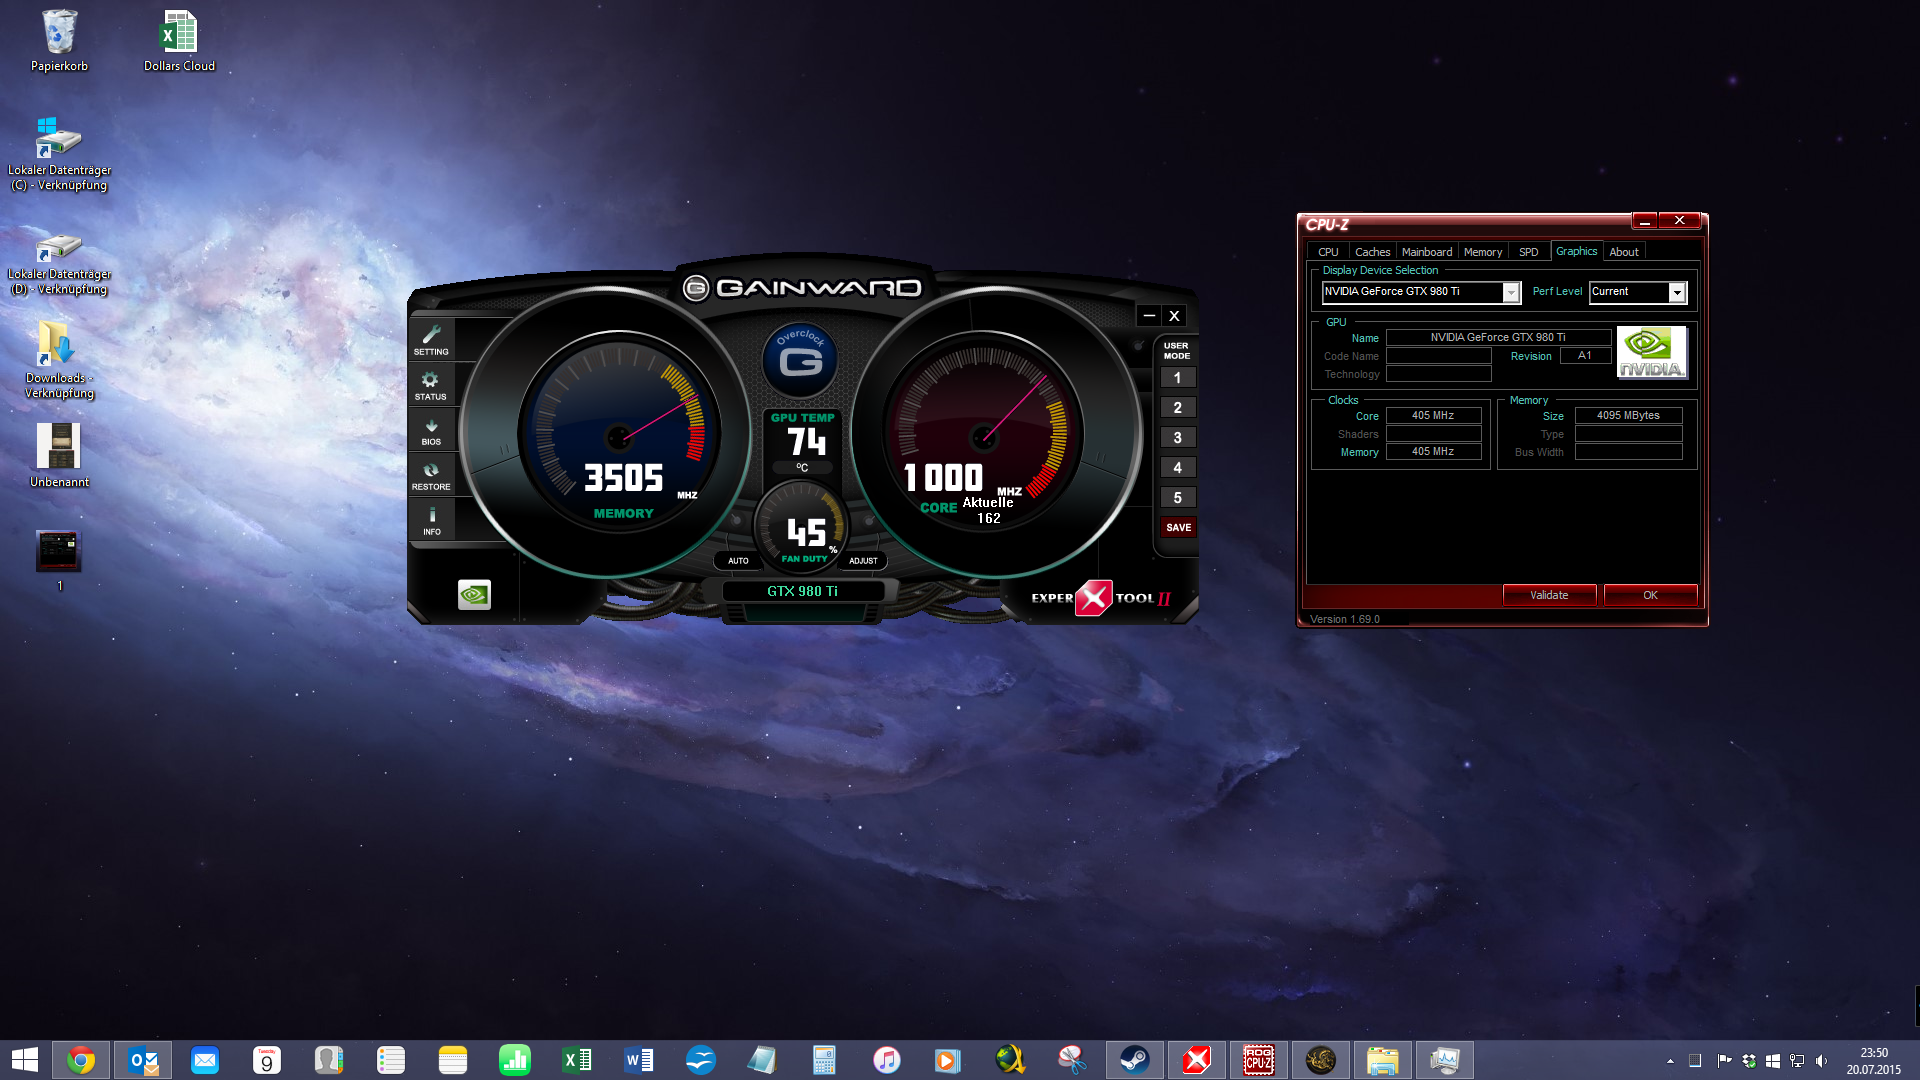Viewport: 1920px width, 1080px height.
Task: Click the STATUS gear icon
Action: coord(431,384)
